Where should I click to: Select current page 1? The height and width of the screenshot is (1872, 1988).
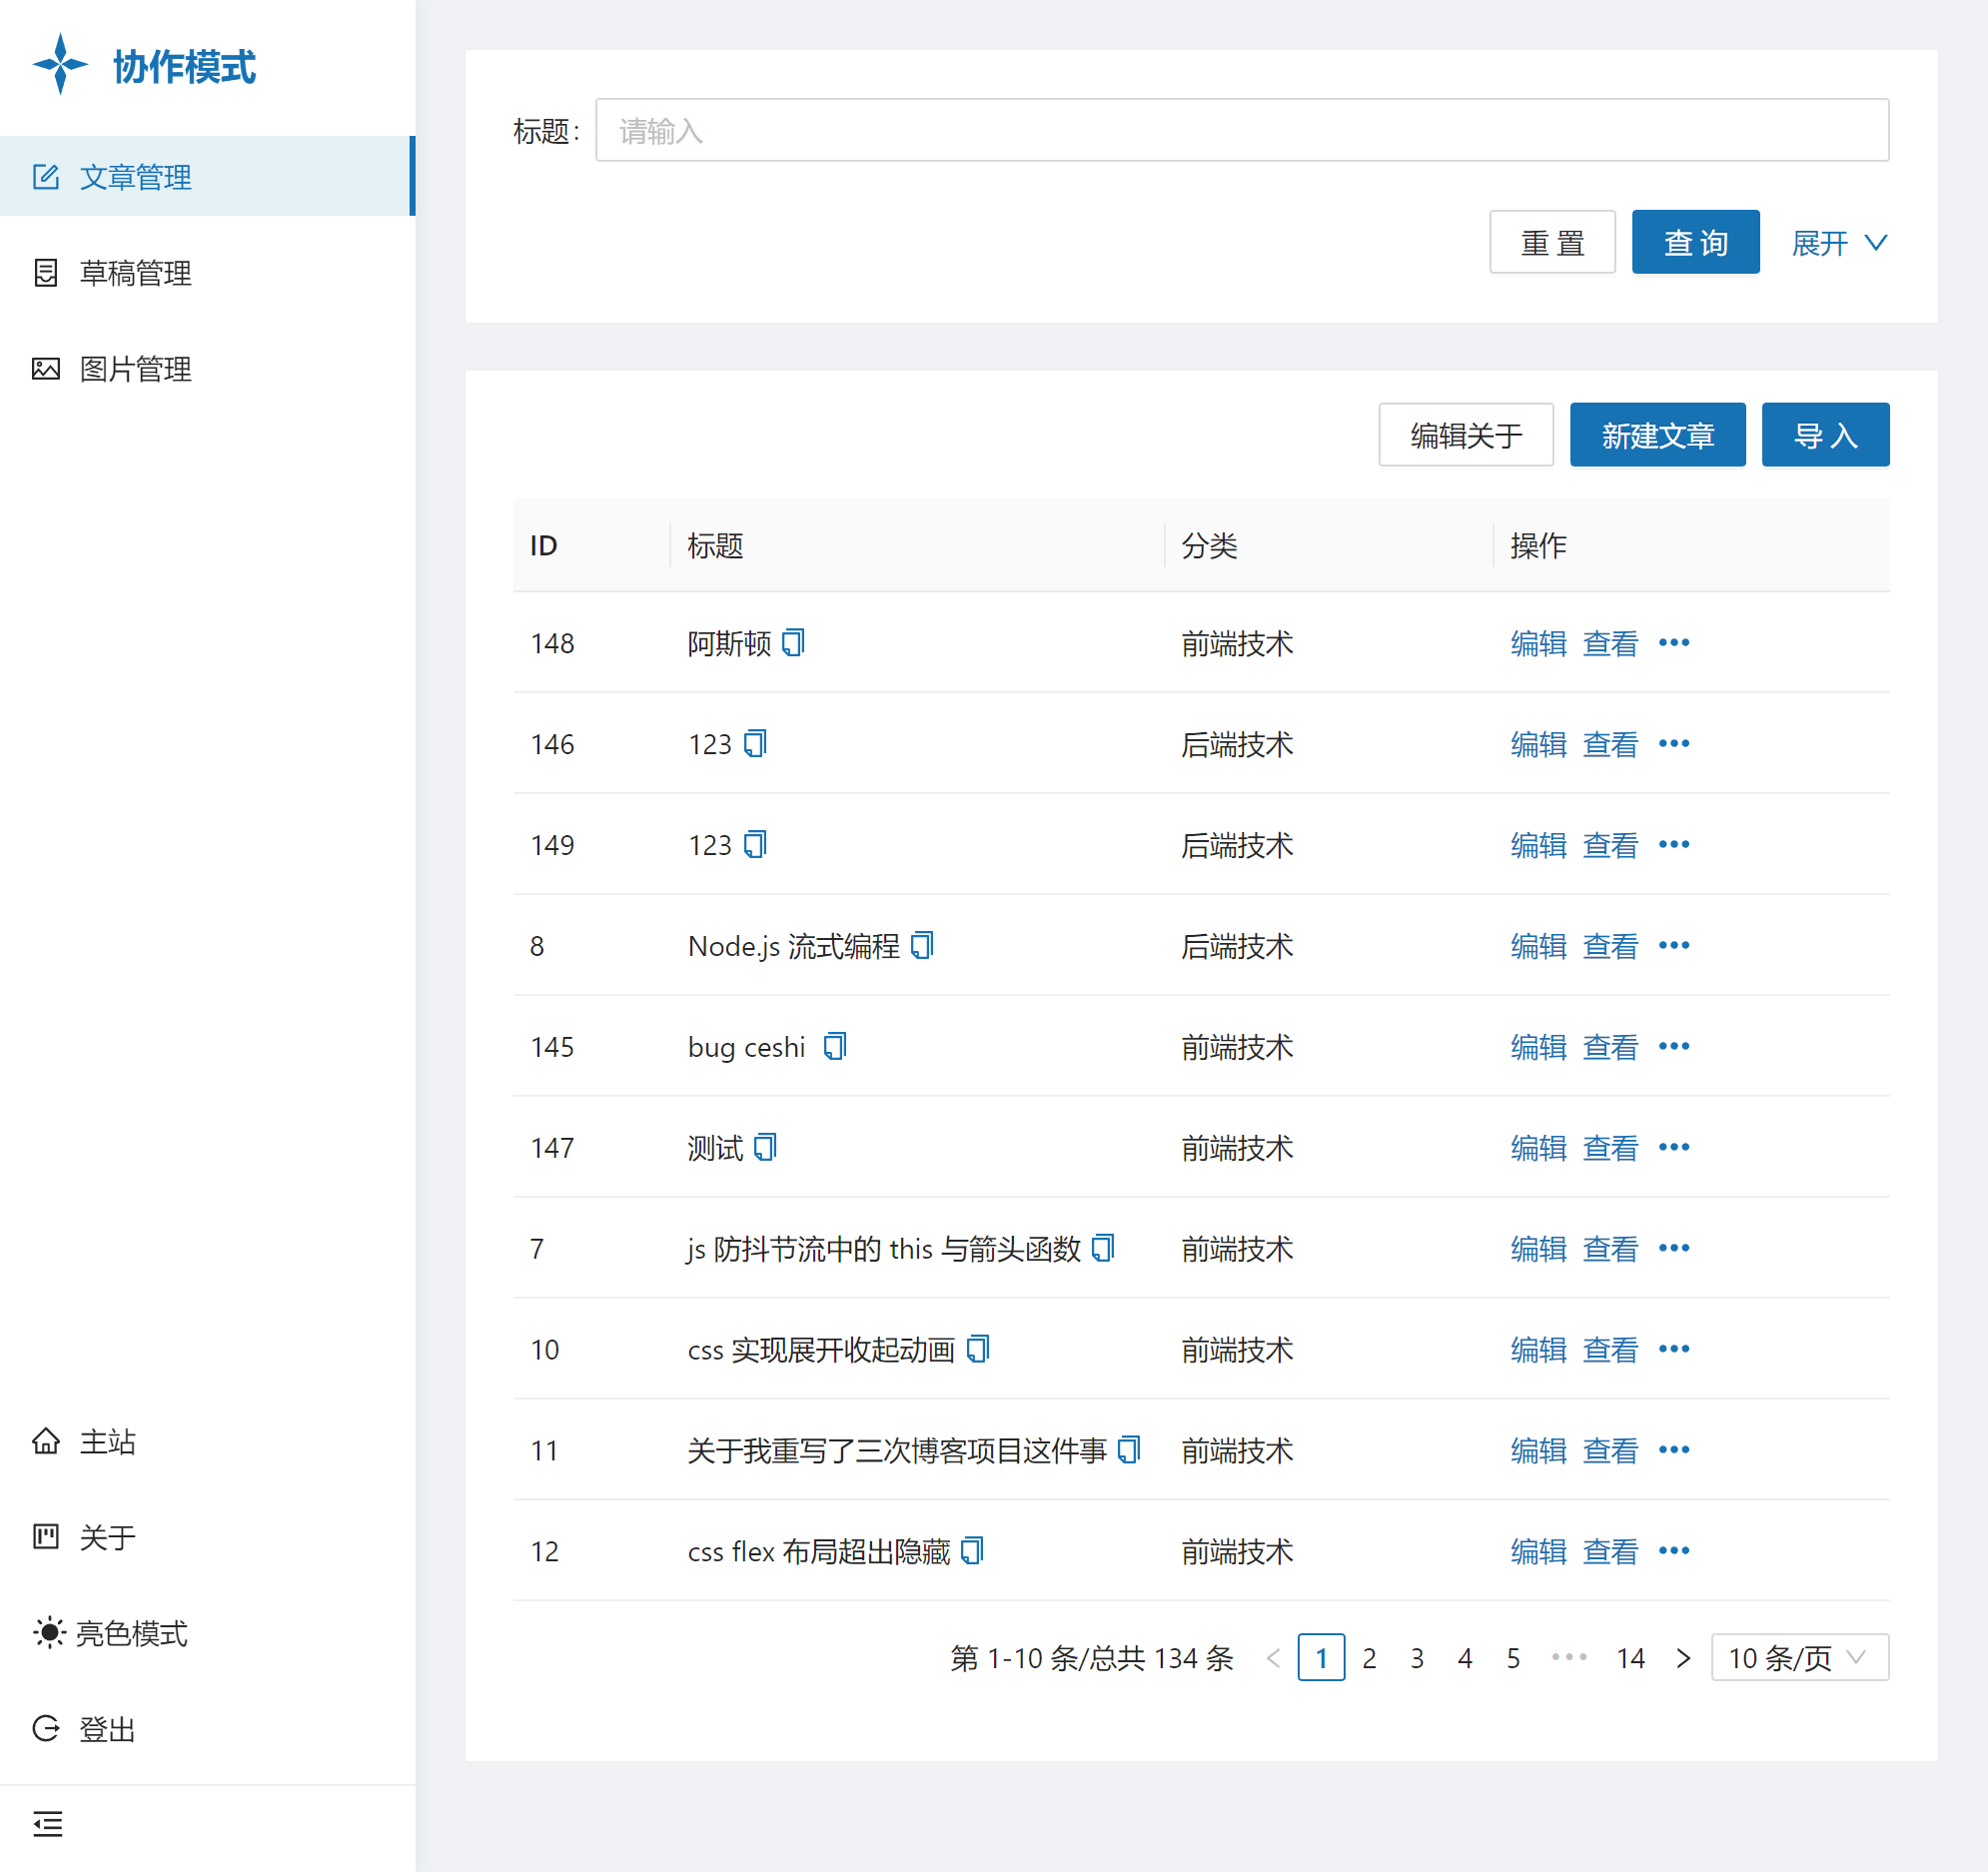(1321, 1658)
